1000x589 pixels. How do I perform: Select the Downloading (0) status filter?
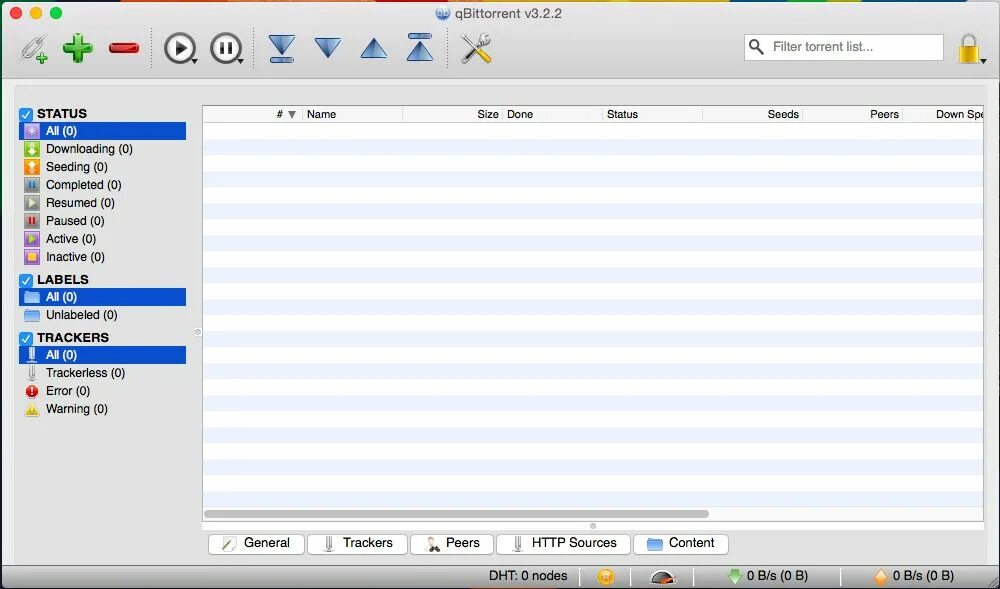pyautogui.click(x=103, y=149)
